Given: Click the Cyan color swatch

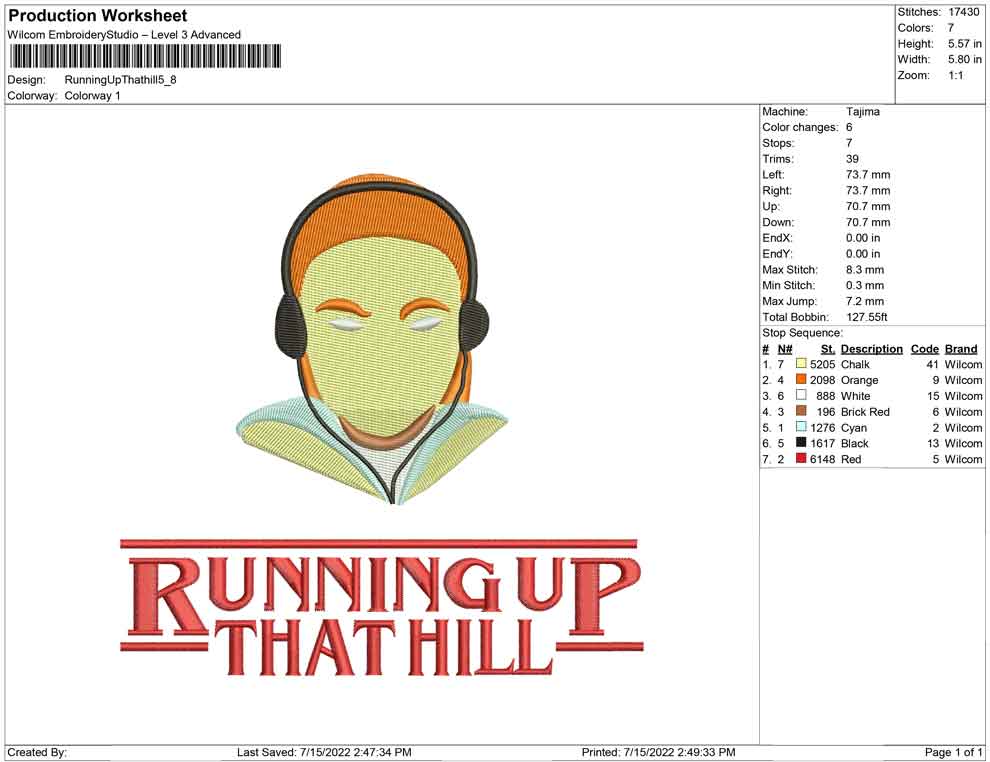Looking at the screenshot, I should pyautogui.click(x=801, y=427).
